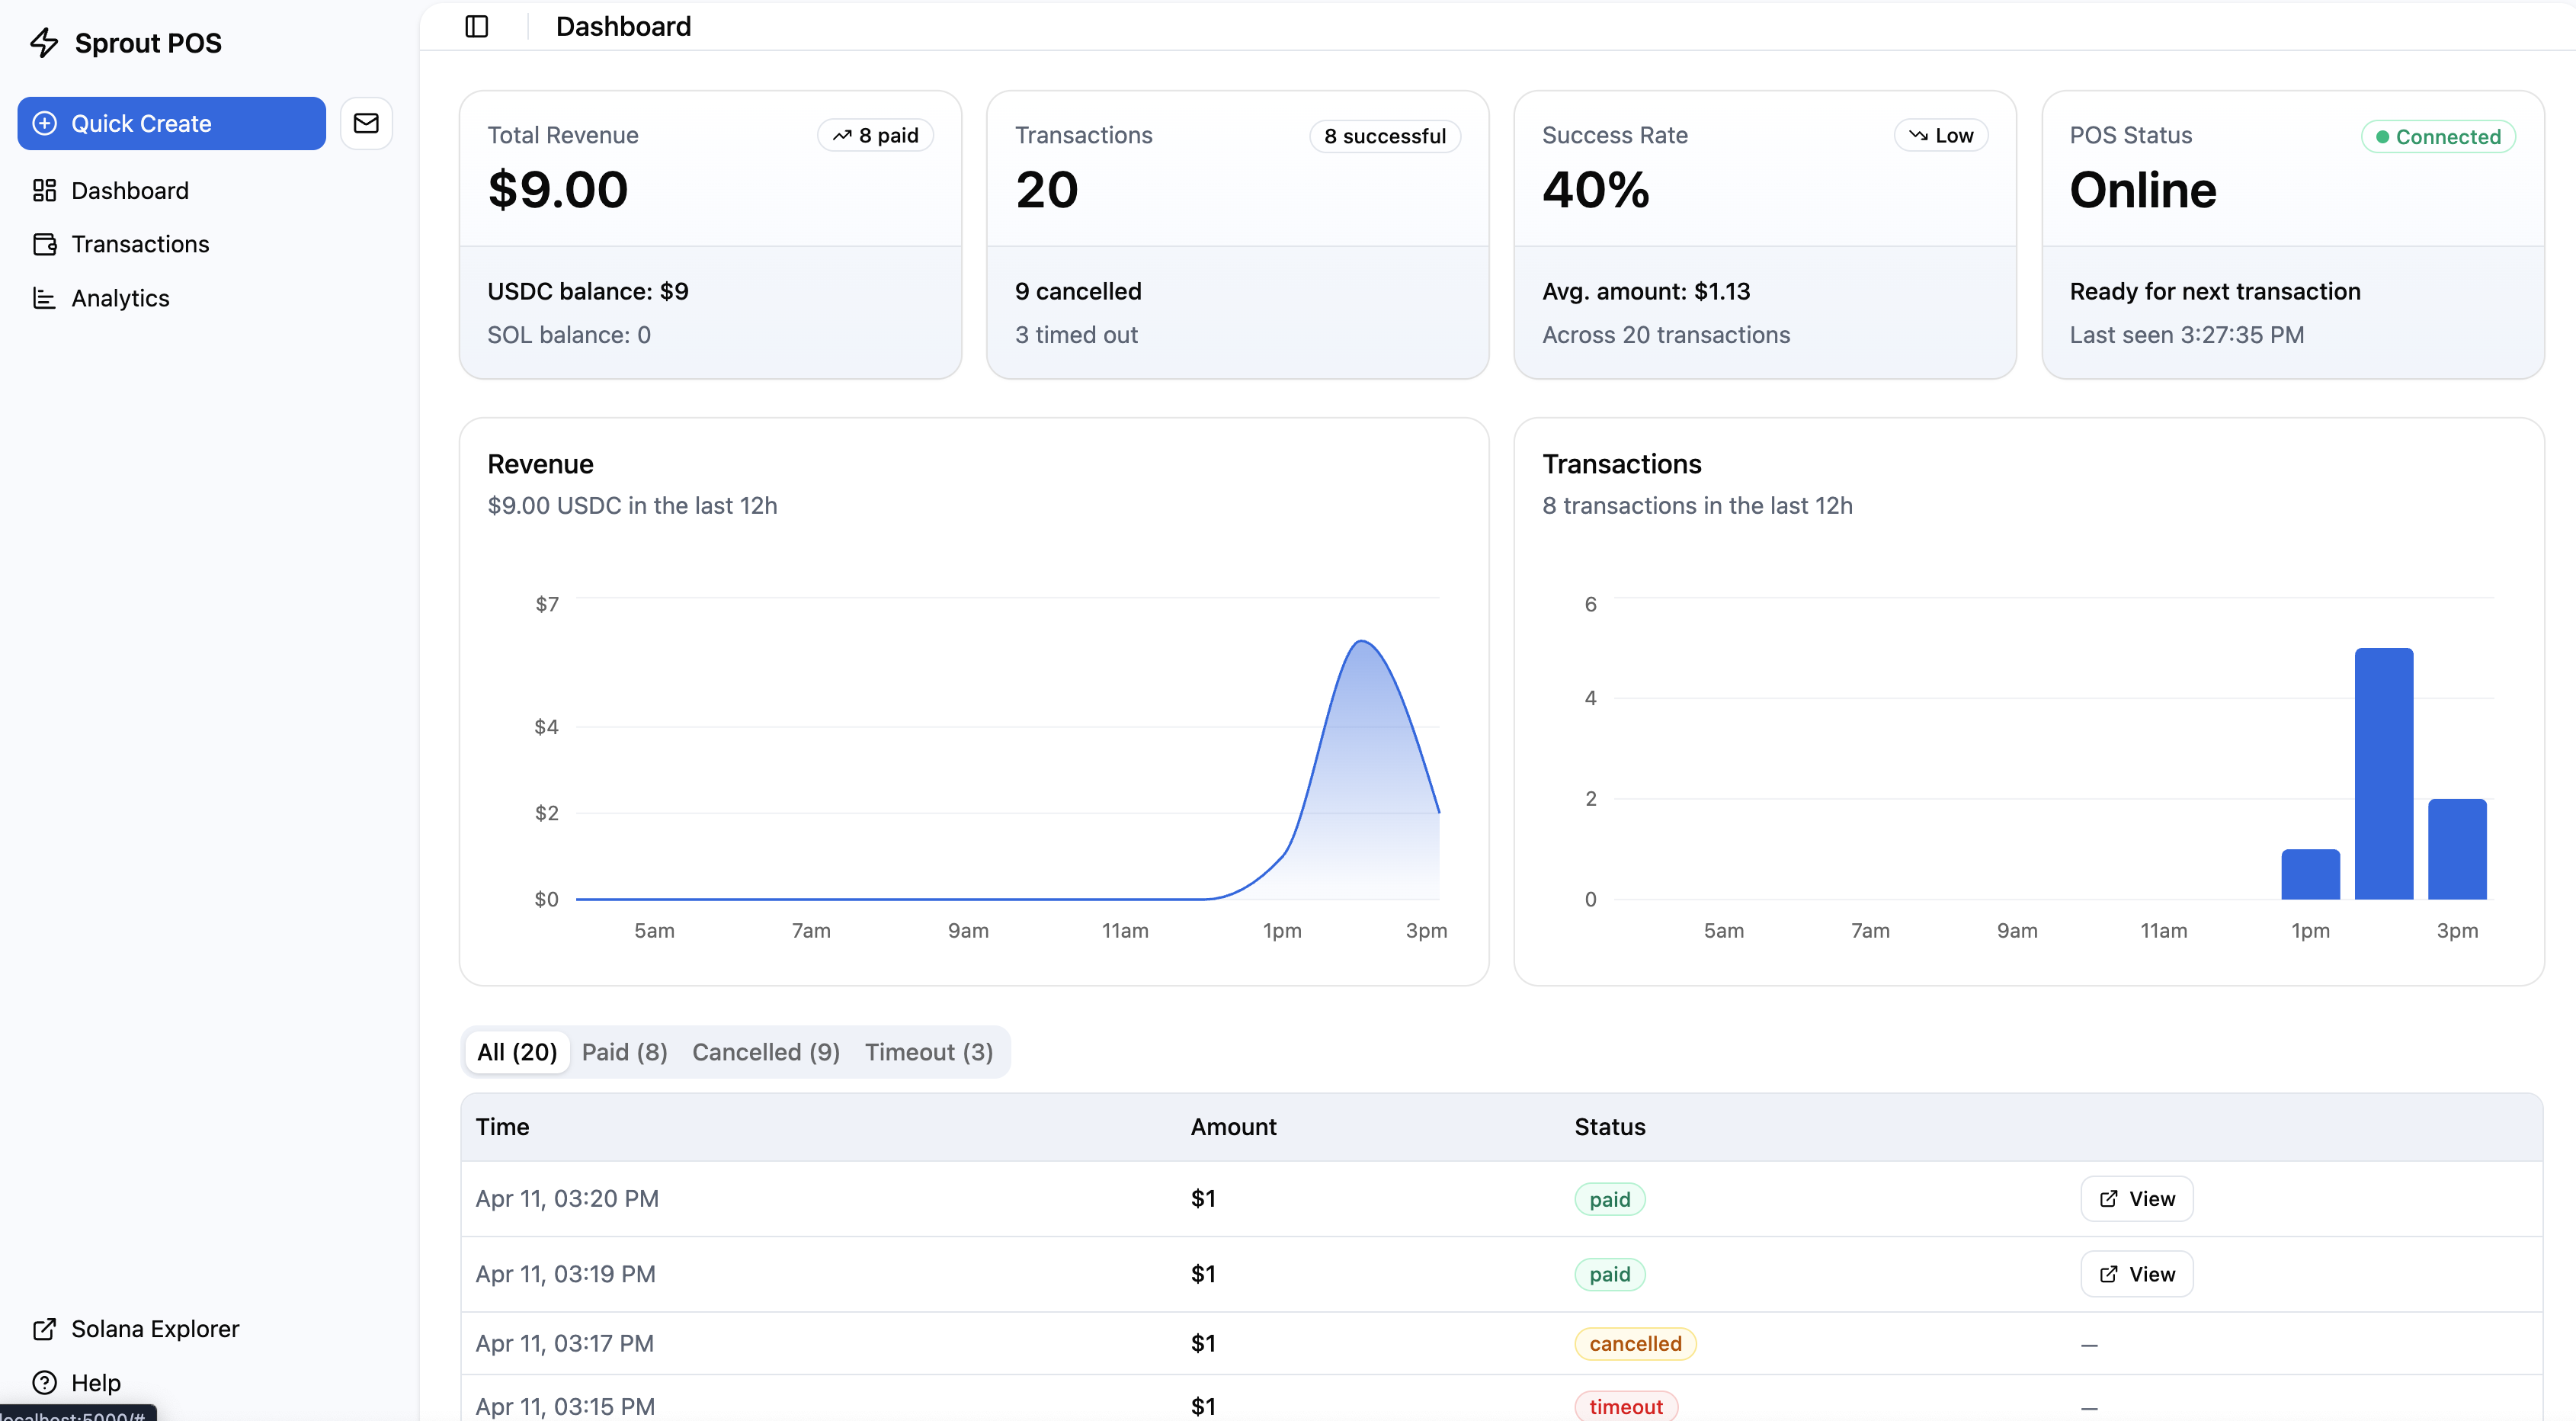Click the Sprout POS lightning bolt logo
The width and height of the screenshot is (2576, 1421).
click(x=44, y=43)
